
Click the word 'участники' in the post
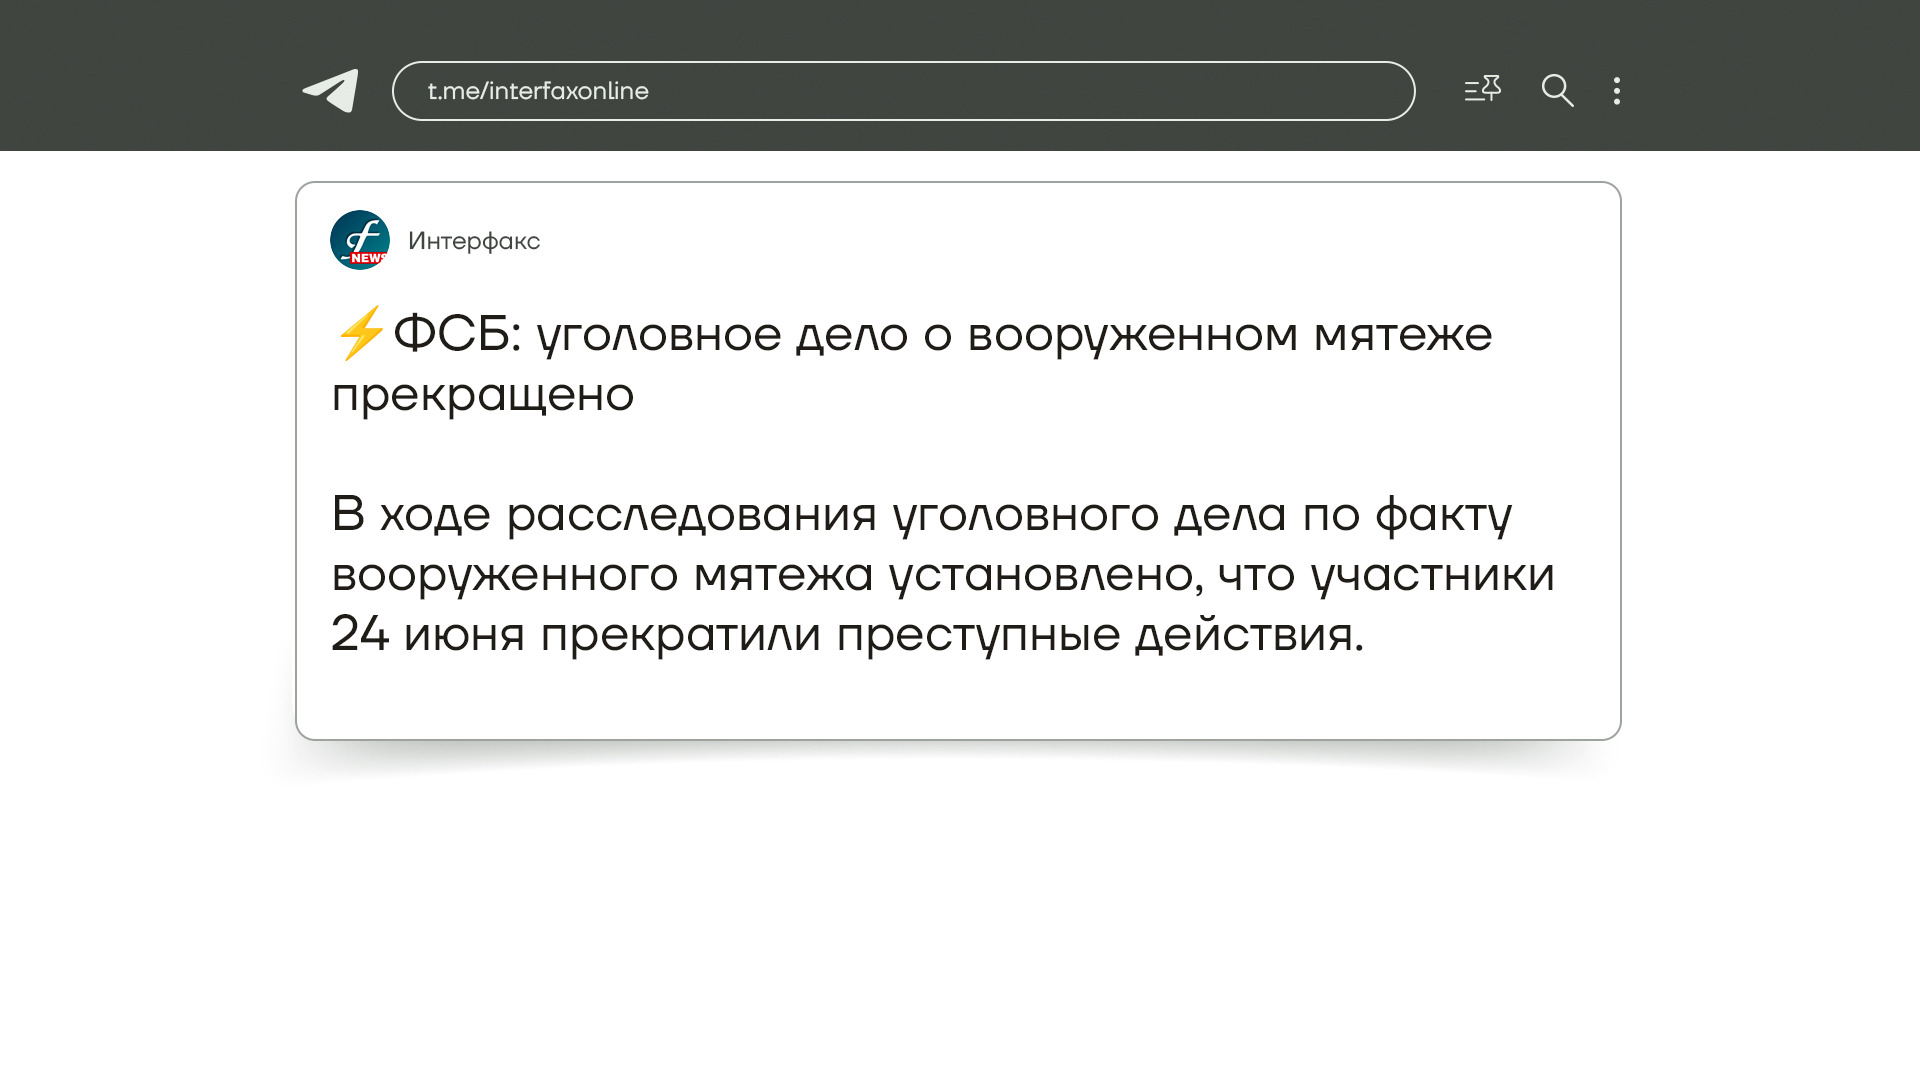(x=1432, y=575)
